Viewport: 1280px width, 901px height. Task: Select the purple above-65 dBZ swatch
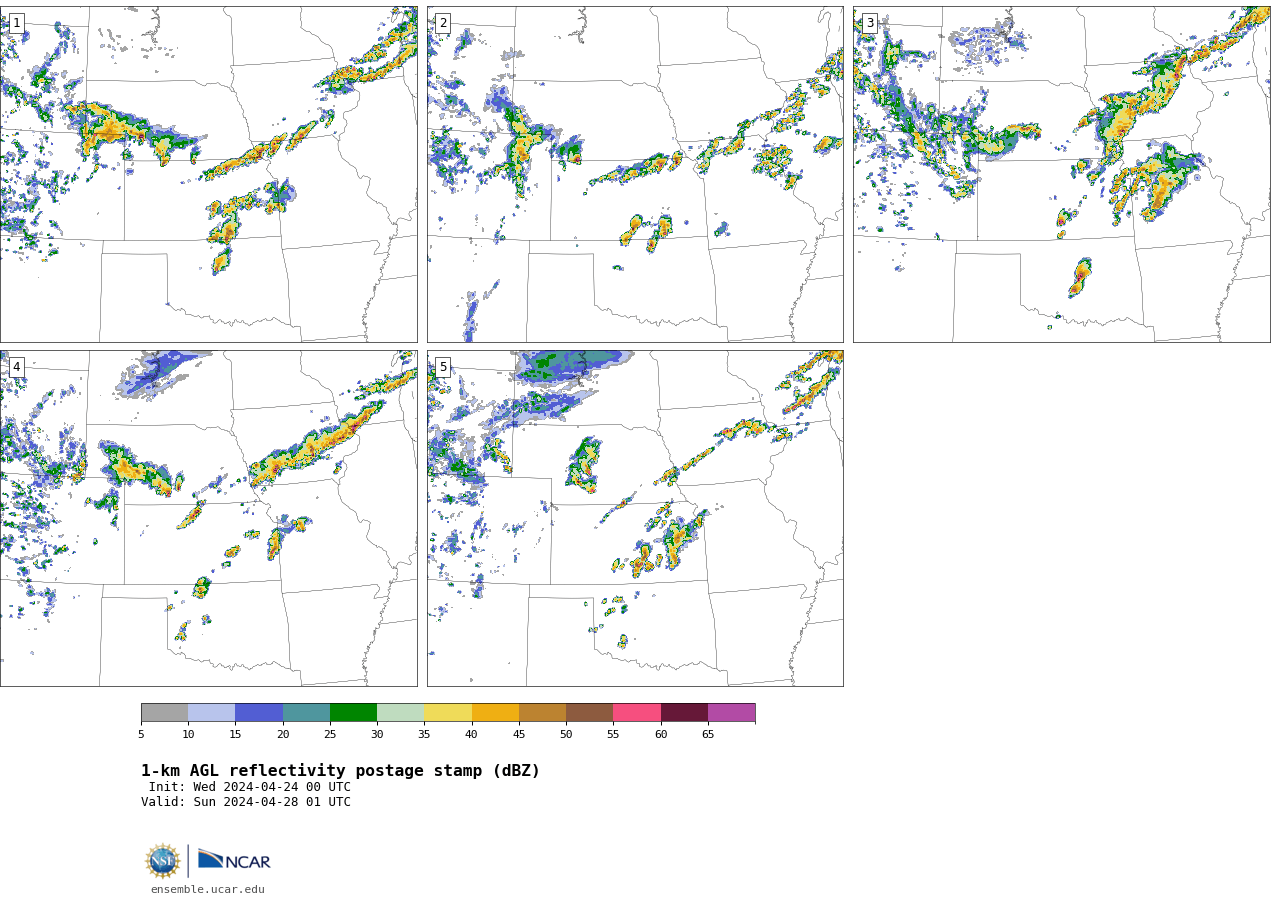731,713
